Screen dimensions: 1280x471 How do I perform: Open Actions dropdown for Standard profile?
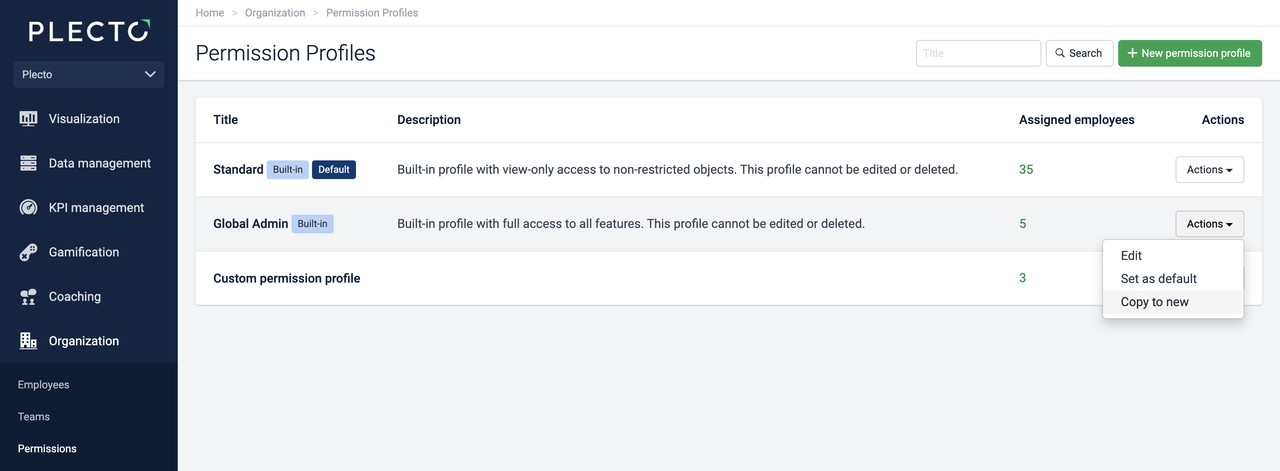tap(1209, 170)
